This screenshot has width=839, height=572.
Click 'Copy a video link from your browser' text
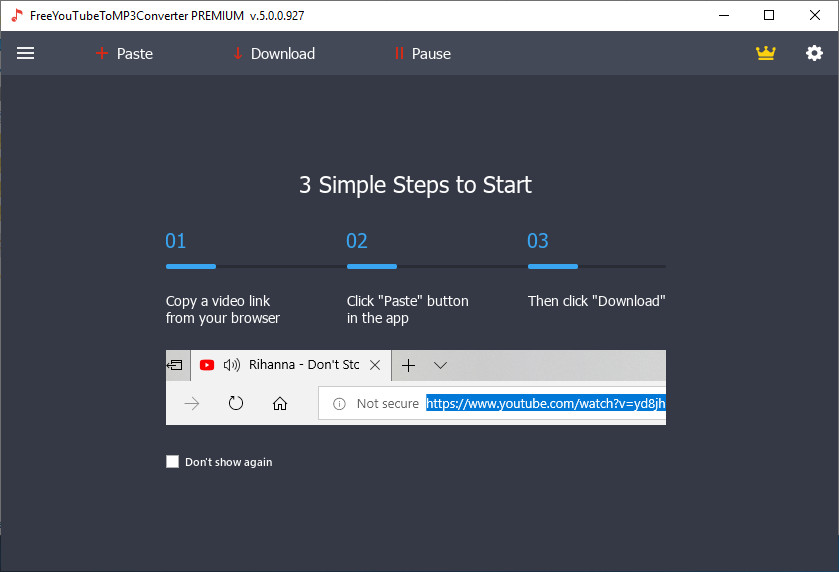(223, 309)
